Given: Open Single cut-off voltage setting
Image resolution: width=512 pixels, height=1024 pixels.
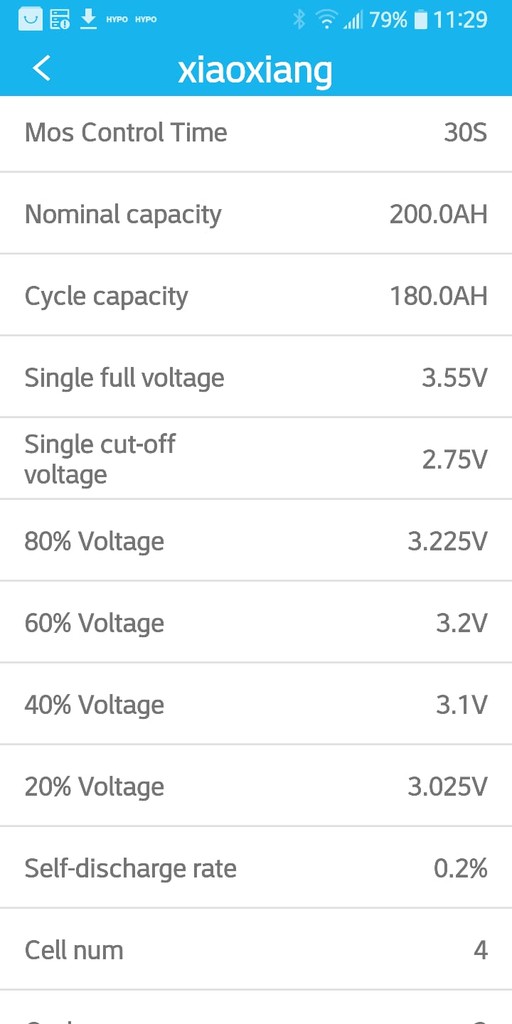Looking at the screenshot, I should [256, 459].
